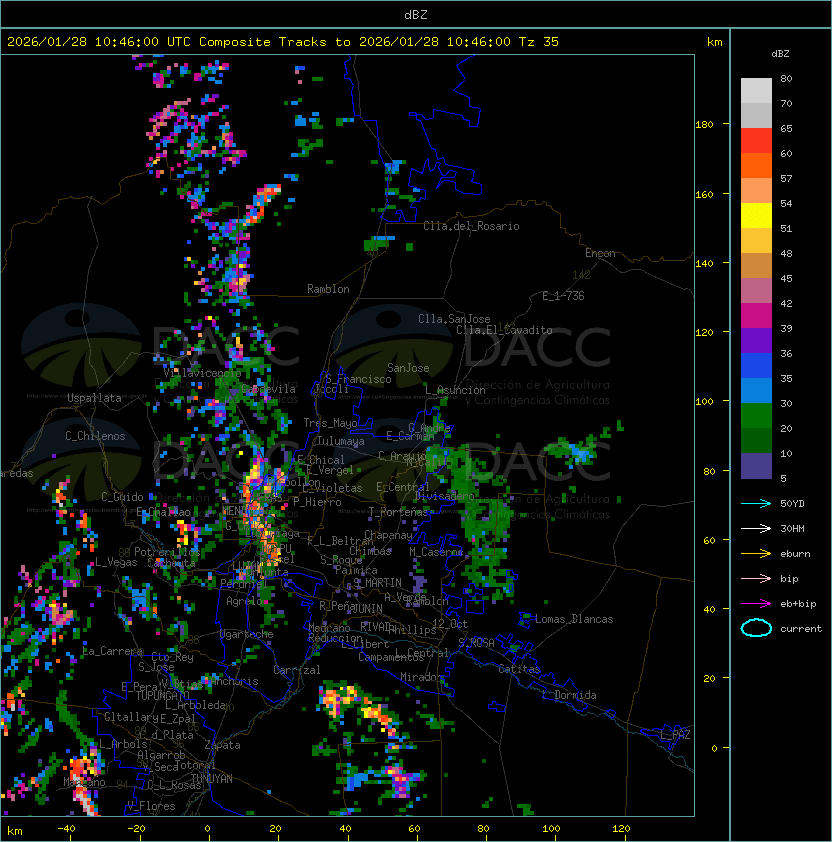This screenshot has width=832, height=842.
Task: Click the 'Mirador' place label
Action: click(421, 677)
